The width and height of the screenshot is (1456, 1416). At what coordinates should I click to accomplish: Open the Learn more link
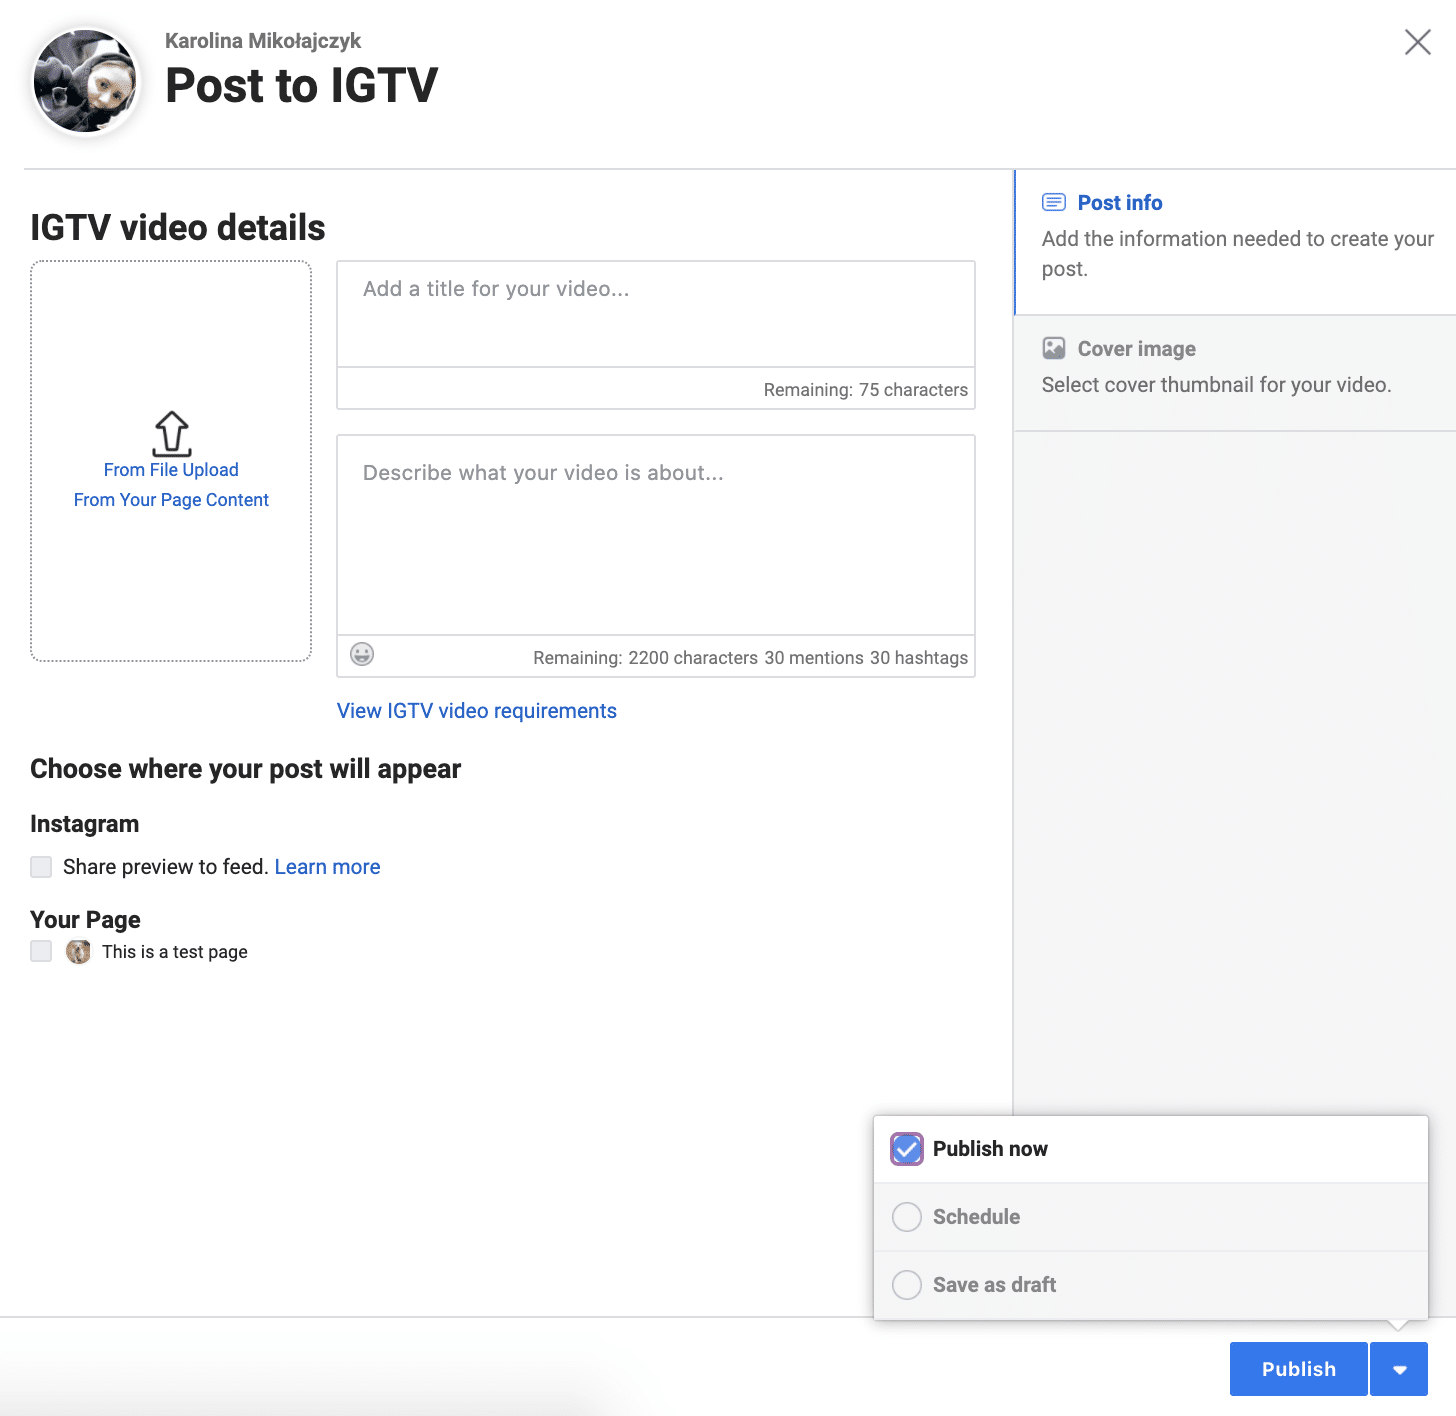(x=327, y=867)
